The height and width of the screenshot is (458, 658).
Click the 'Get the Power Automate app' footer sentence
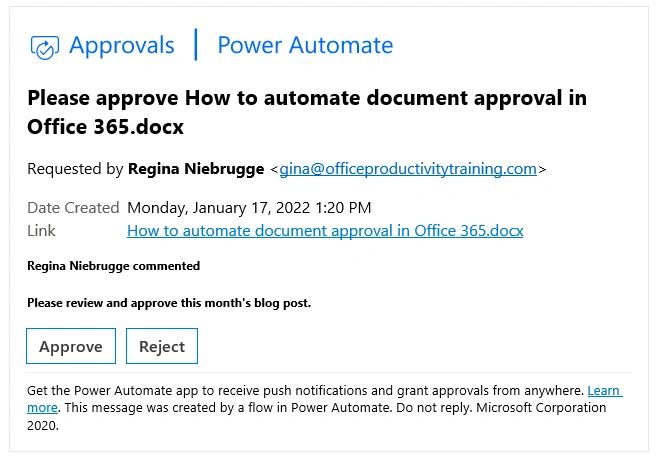click(x=306, y=391)
